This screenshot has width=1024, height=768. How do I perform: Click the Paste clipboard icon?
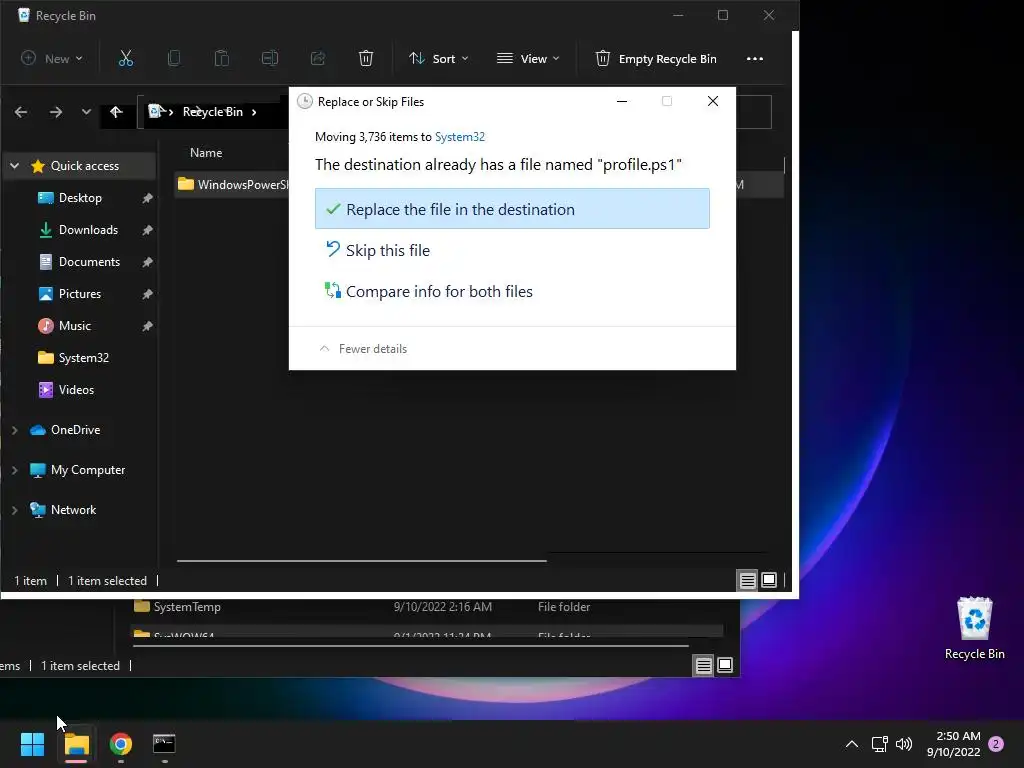click(221, 58)
